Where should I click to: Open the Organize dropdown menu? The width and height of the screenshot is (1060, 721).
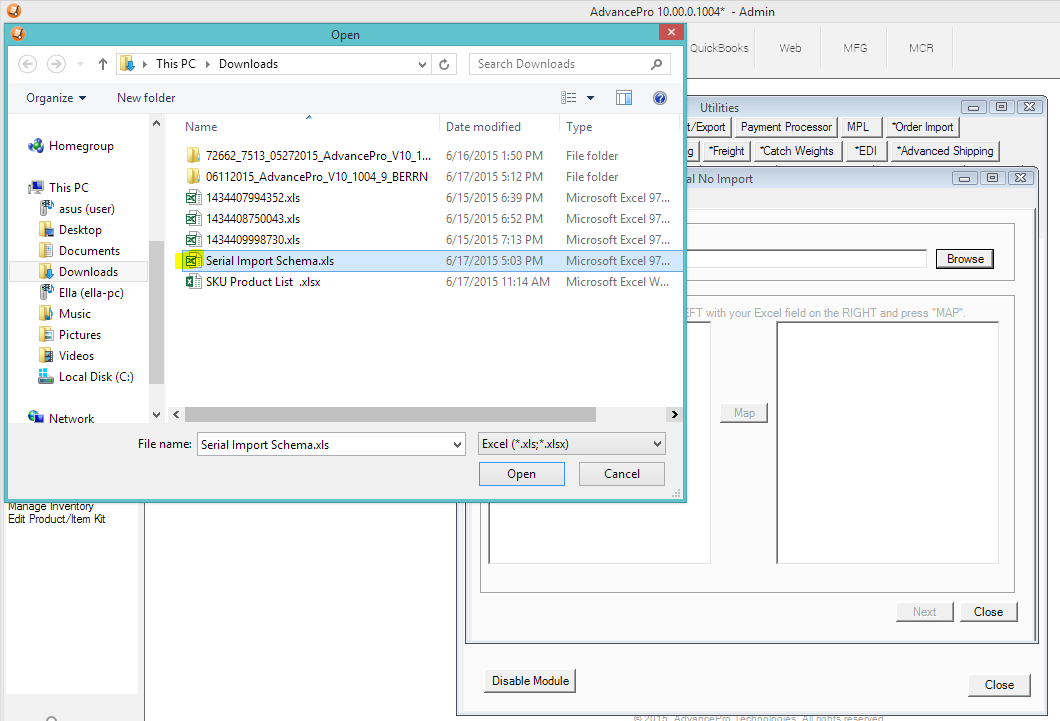pyautogui.click(x=56, y=98)
